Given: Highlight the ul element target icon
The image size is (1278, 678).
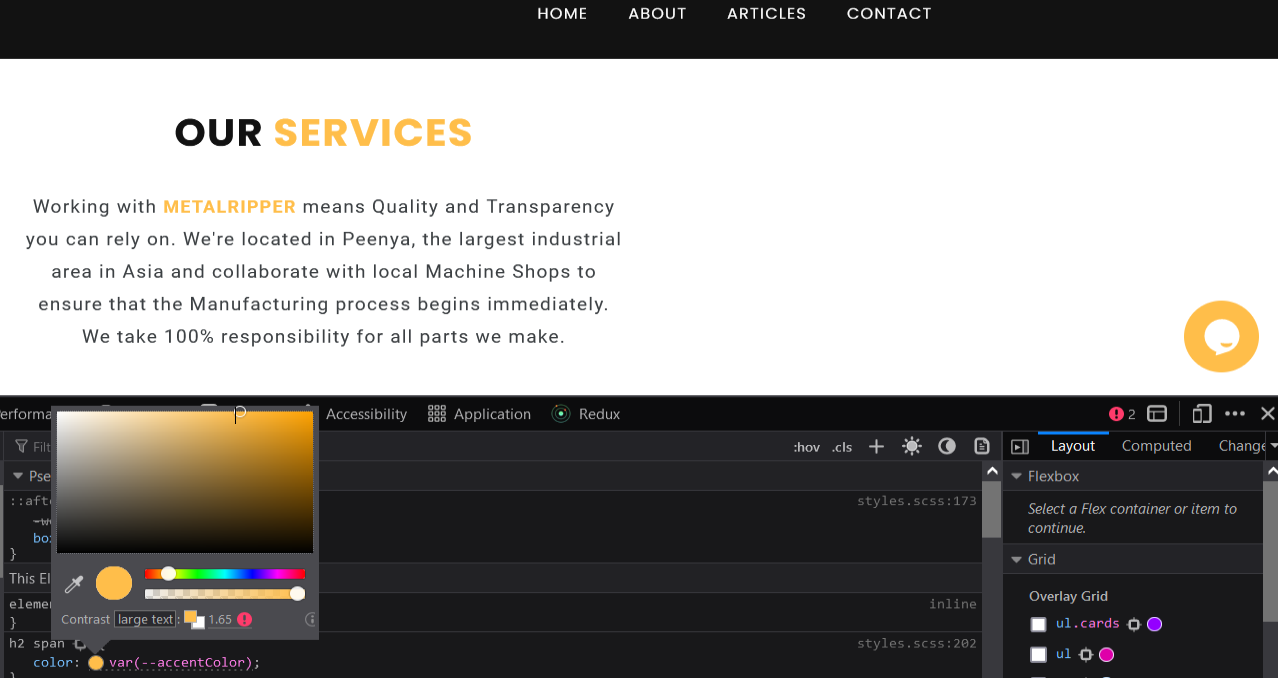Looking at the screenshot, I should click(1085, 655).
